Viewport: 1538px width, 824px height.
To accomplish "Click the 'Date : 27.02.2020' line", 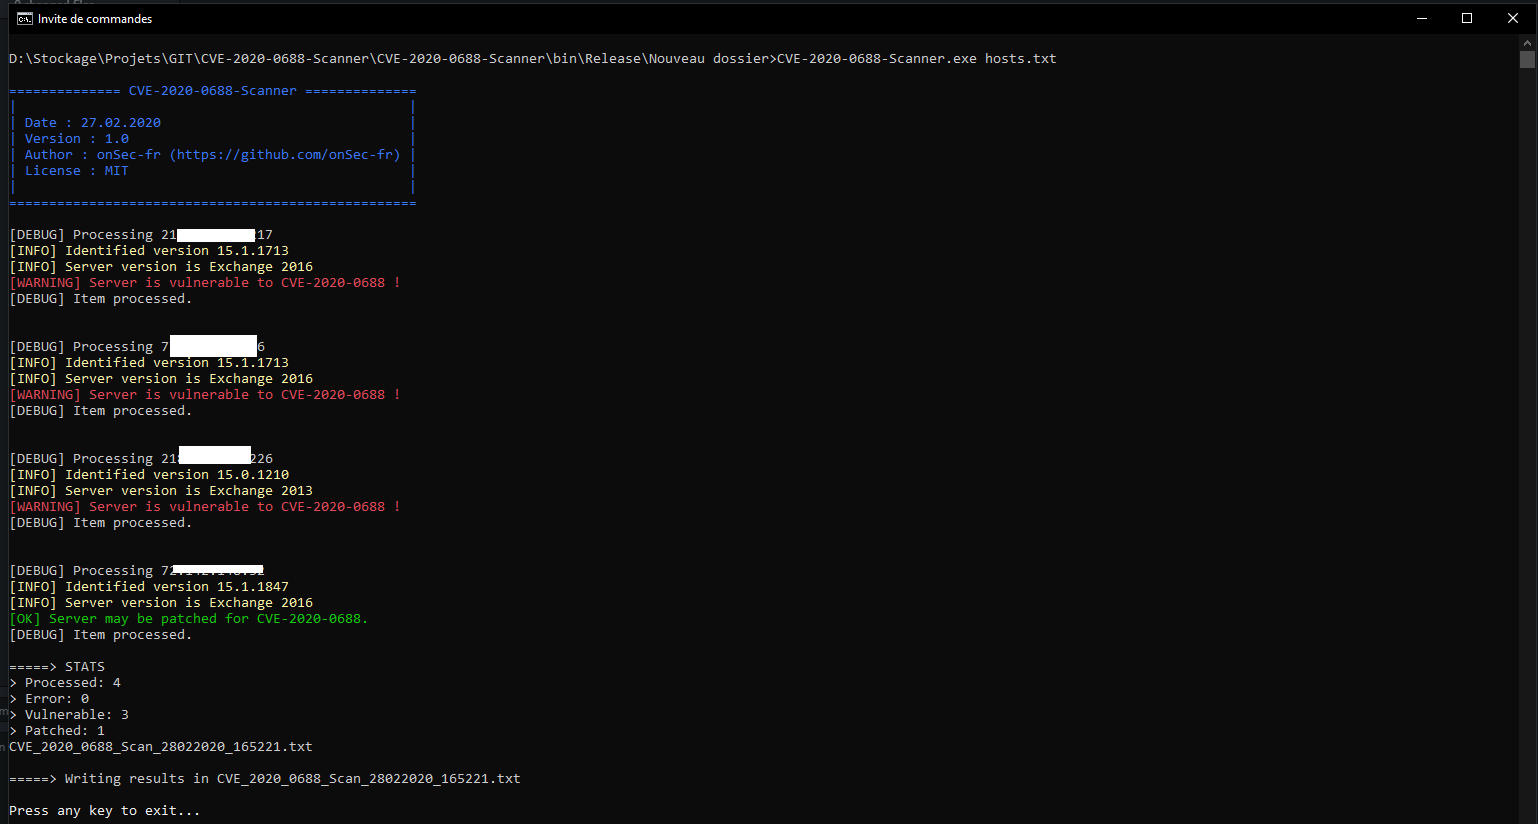I will (93, 123).
